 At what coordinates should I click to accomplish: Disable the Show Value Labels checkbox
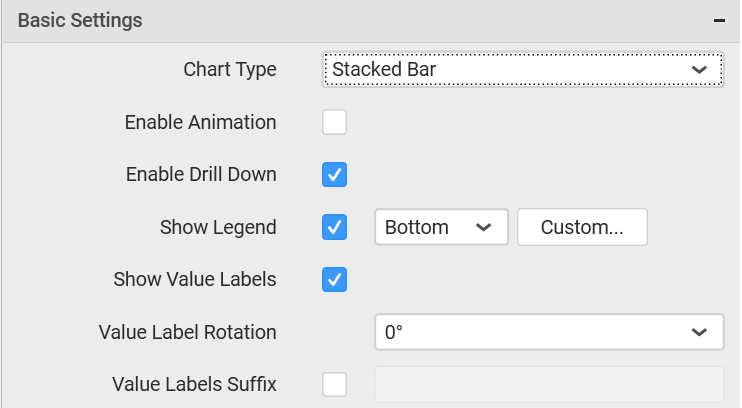click(x=335, y=279)
